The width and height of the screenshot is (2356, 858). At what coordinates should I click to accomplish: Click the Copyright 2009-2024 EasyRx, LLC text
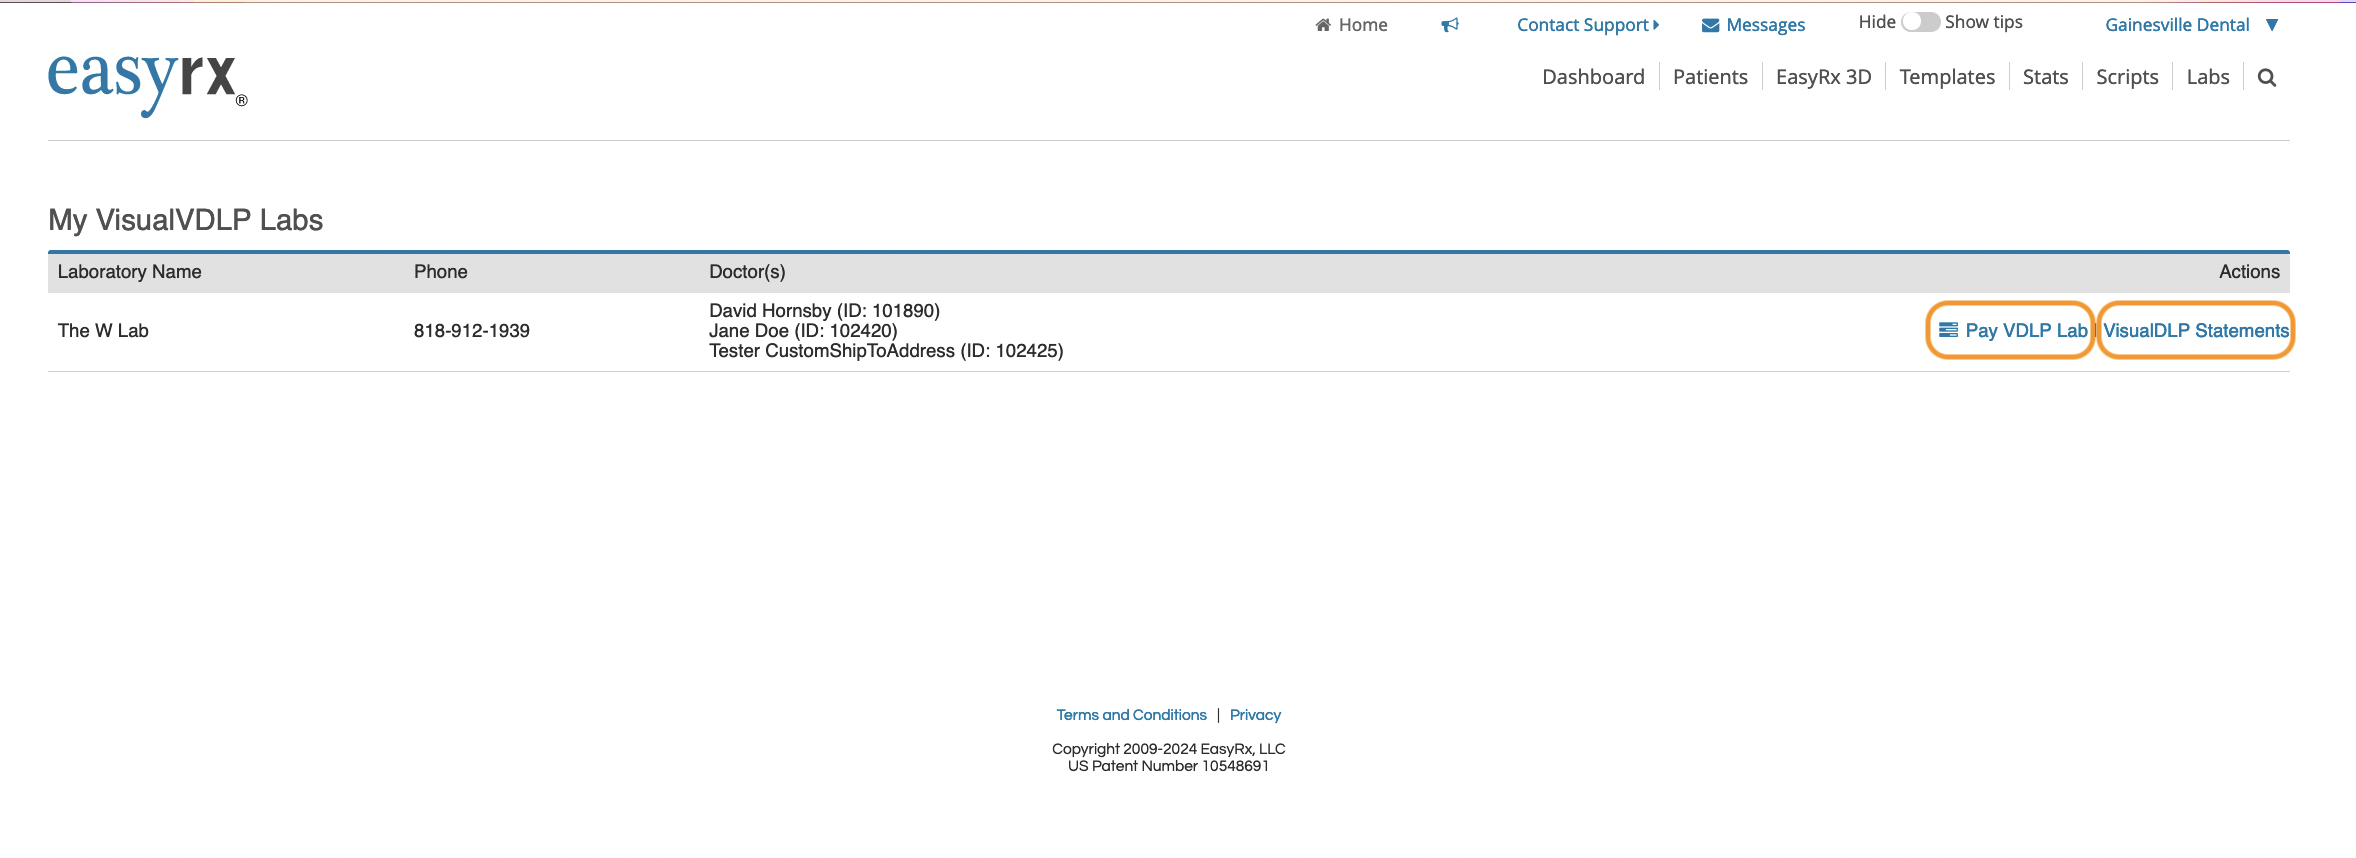1168,749
